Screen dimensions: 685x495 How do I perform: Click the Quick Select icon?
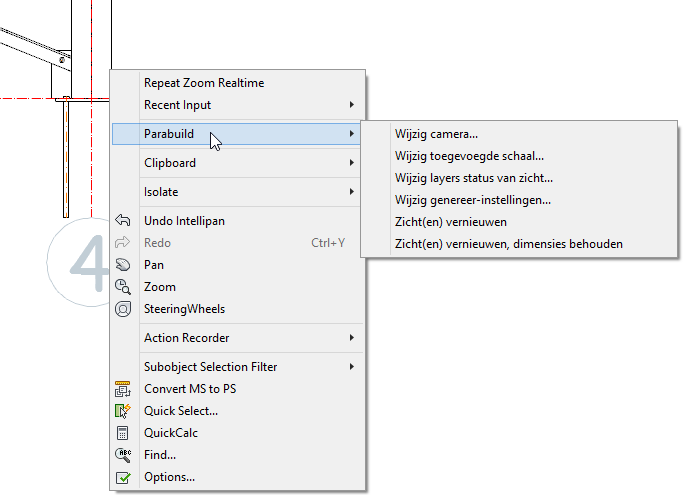click(x=123, y=411)
